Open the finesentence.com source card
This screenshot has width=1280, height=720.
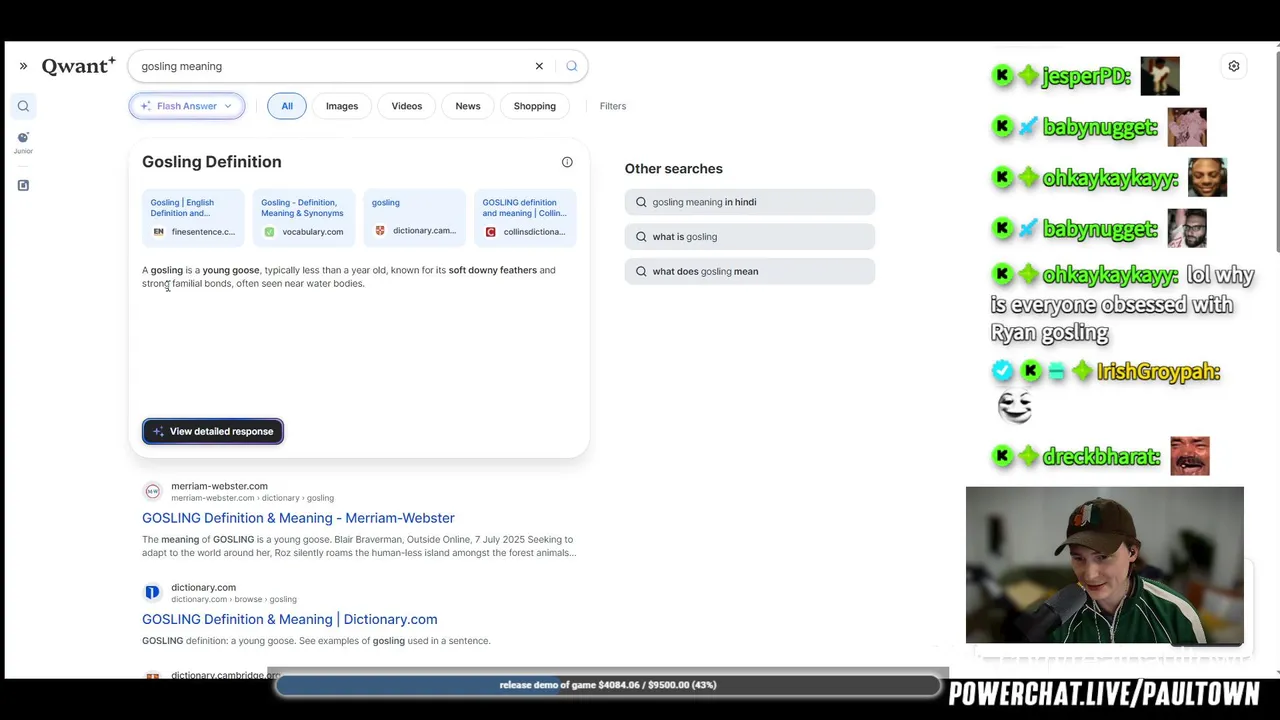[193, 217]
